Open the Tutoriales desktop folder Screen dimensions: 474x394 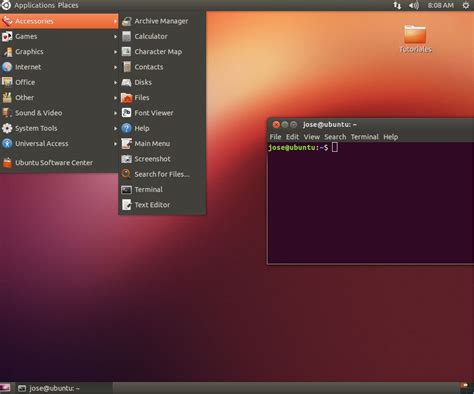(x=415, y=39)
